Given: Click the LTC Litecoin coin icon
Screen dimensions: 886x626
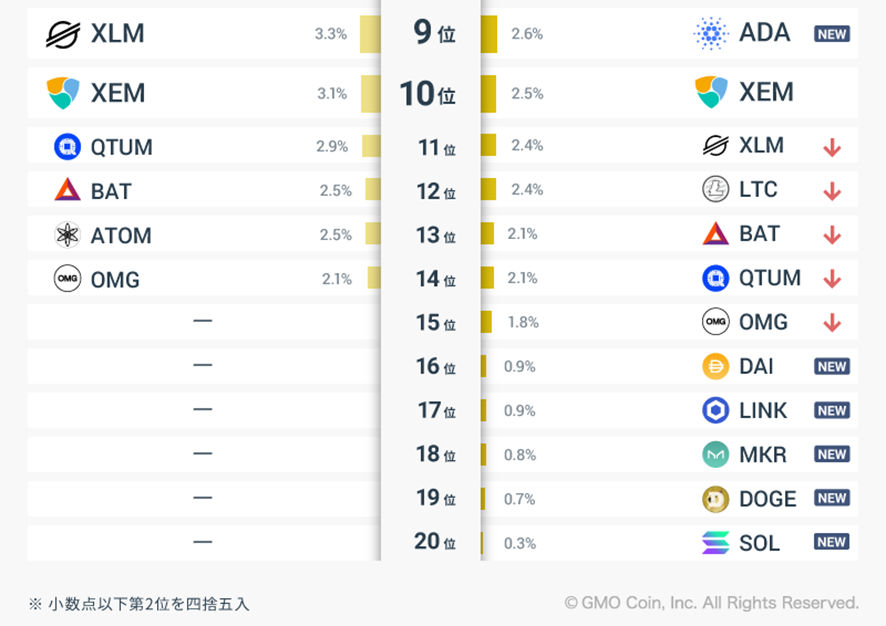Looking at the screenshot, I should (715, 189).
